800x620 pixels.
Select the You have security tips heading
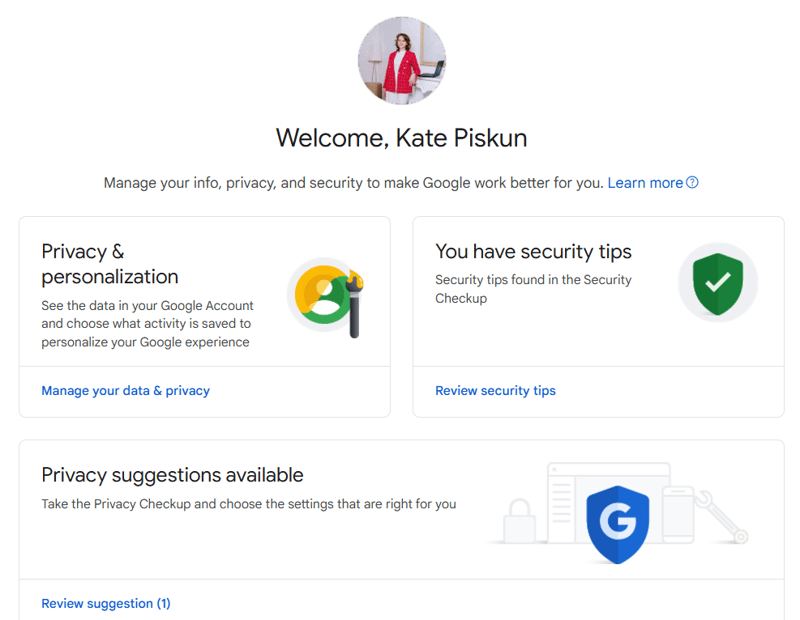point(533,252)
